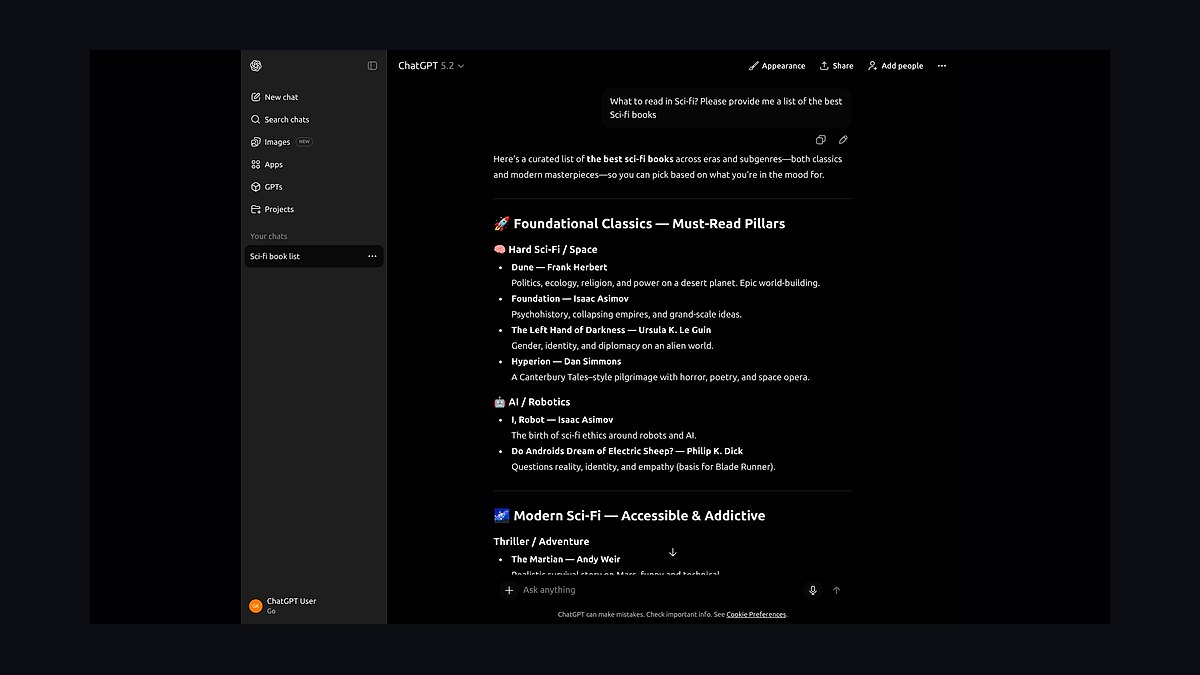Click the Search chats magnifier icon

tap(256, 119)
